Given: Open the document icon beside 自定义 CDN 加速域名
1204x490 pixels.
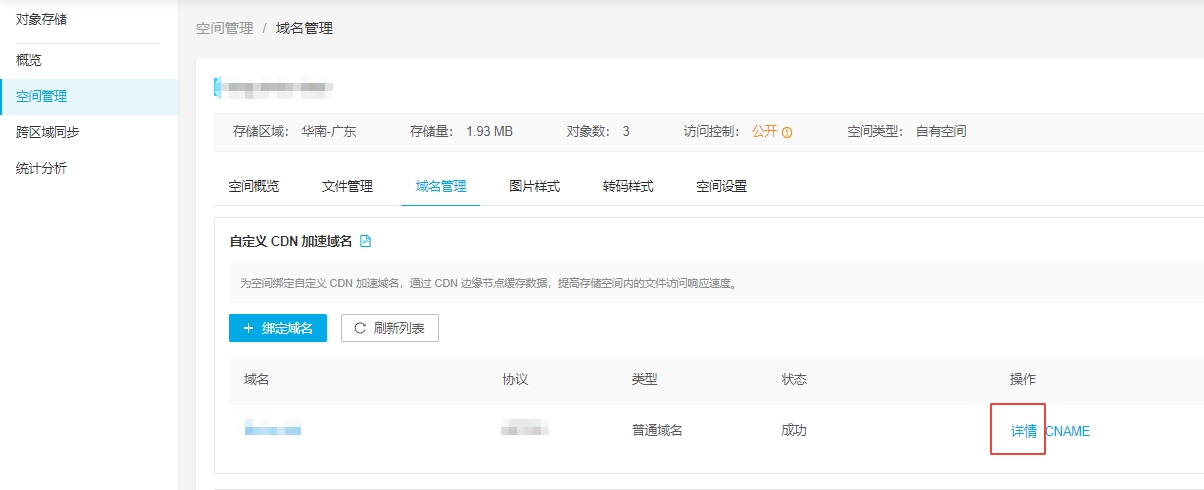Looking at the screenshot, I should pyautogui.click(x=365, y=241).
